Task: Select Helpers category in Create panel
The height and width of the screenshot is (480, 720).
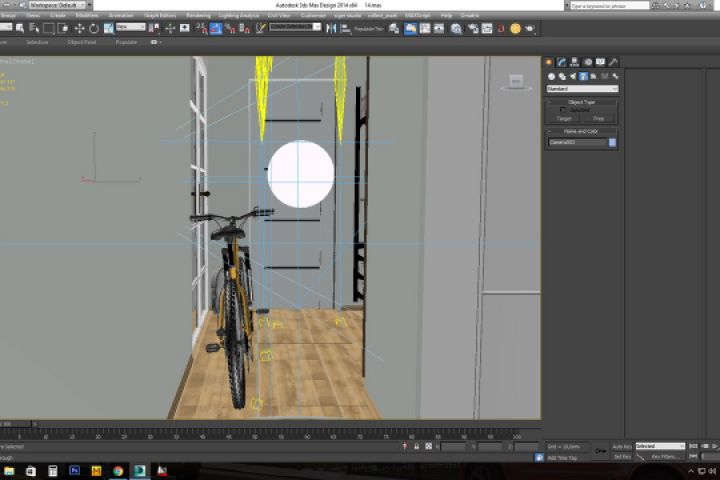Action: tap(594, 77)
